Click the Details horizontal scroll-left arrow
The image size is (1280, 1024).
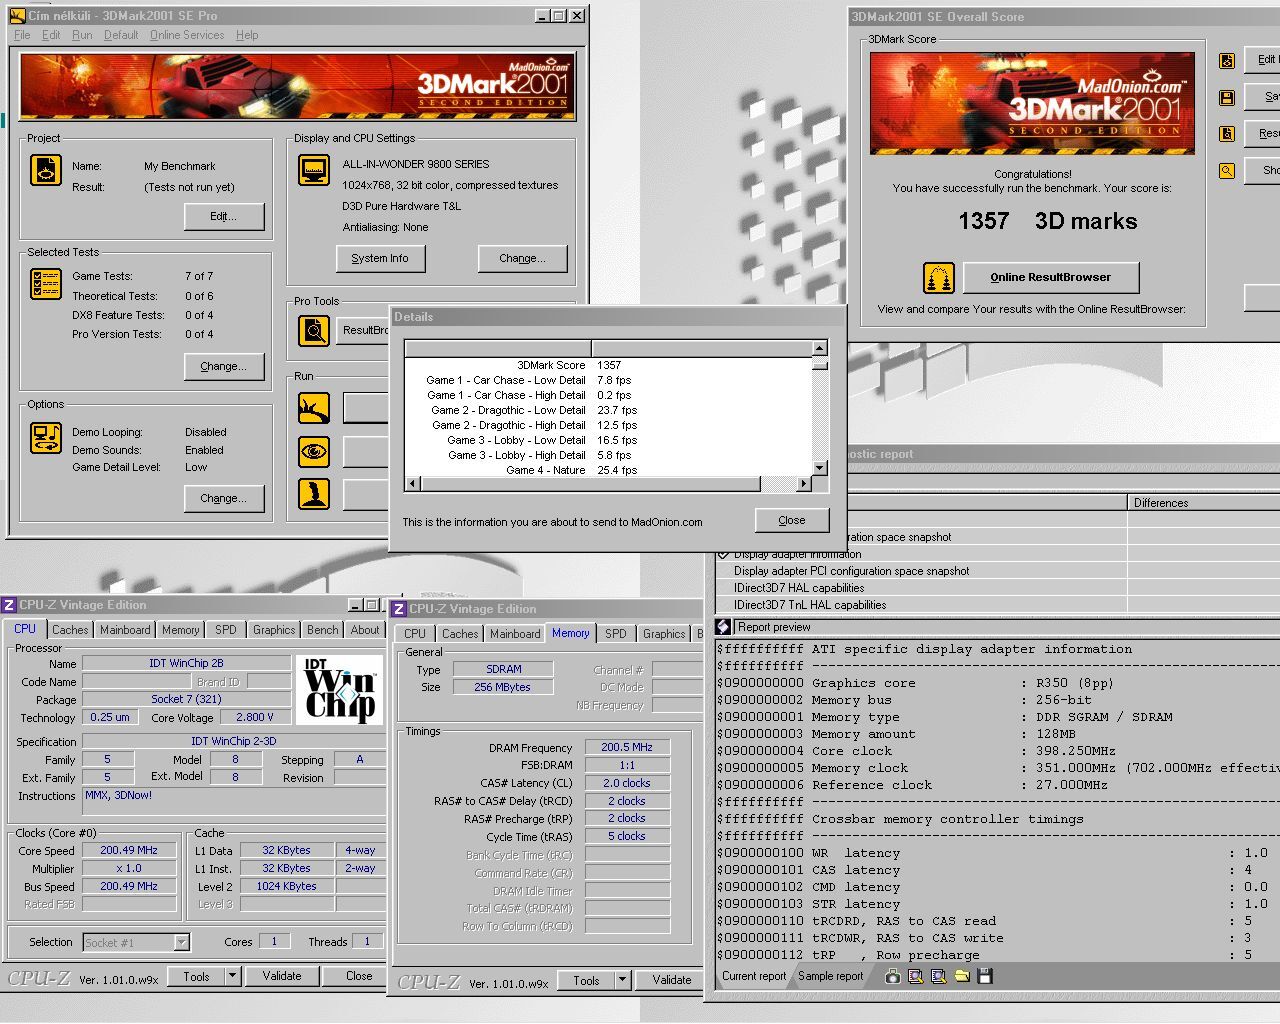pyautogui.click(x=412, y=484)
